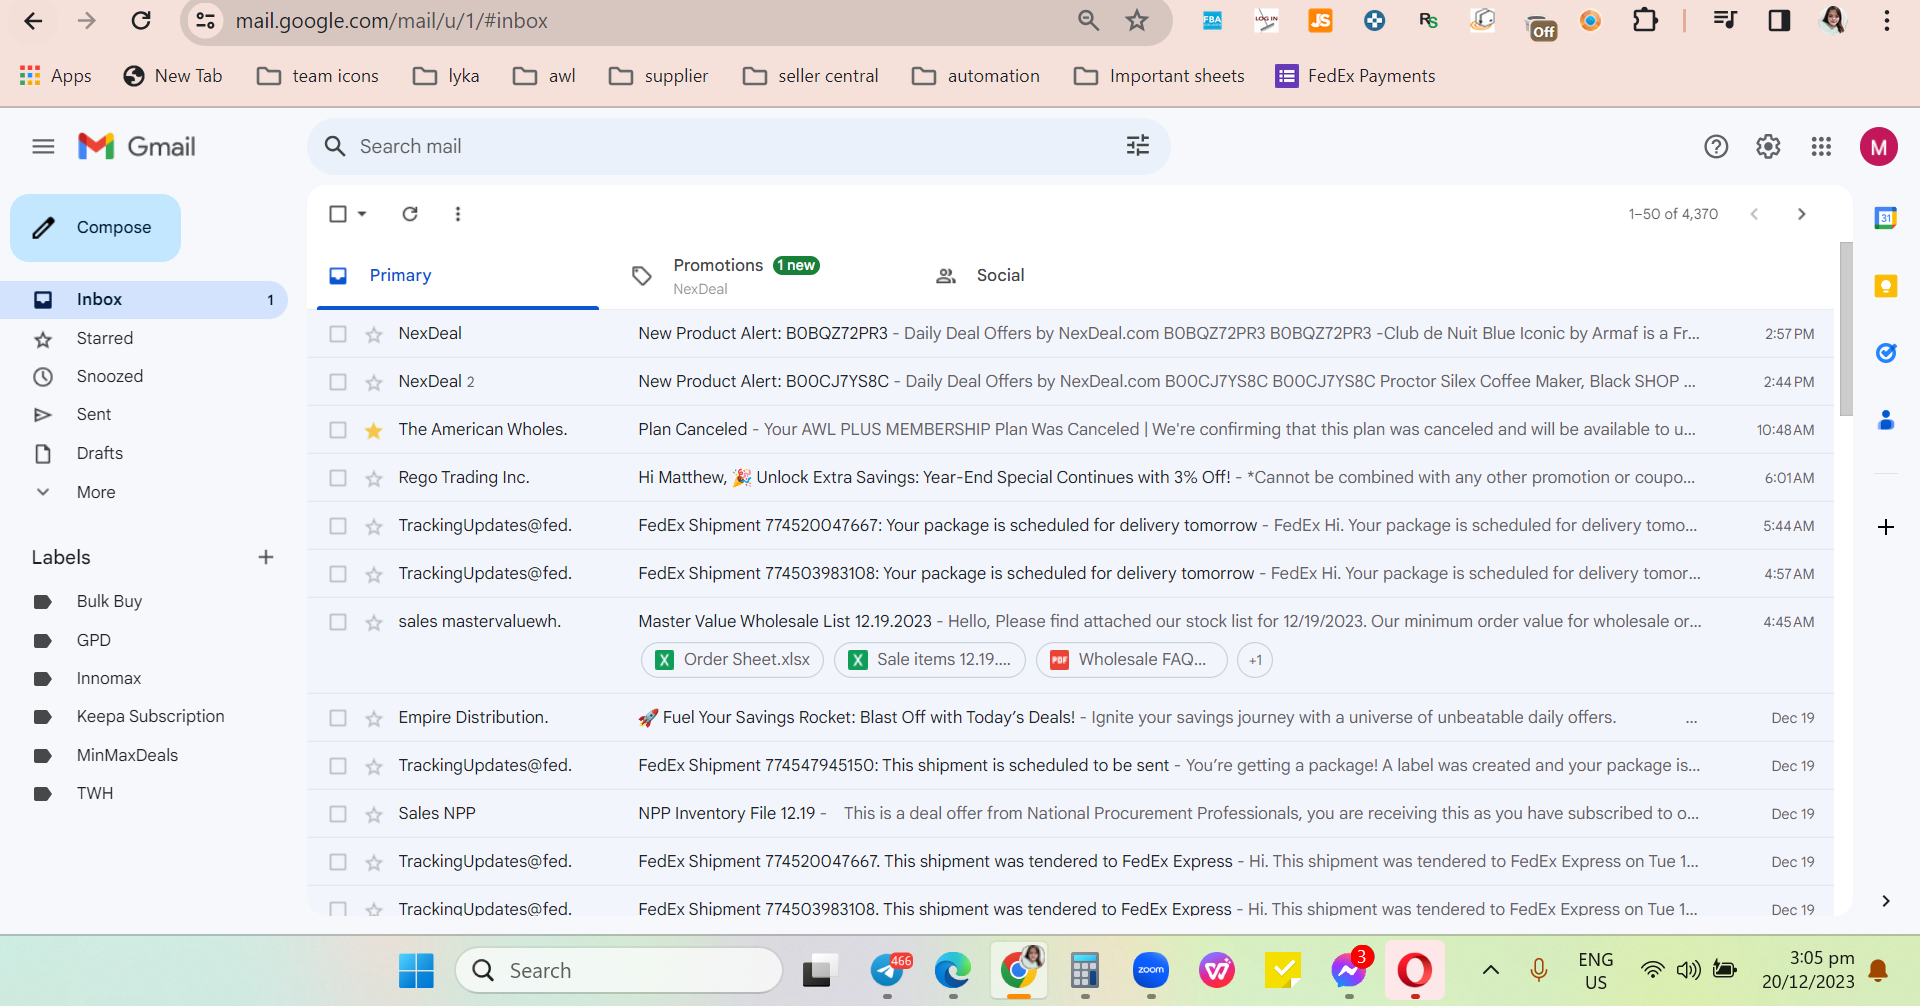Compose a new email
Screen dimensions: 1920x1006
(95, 228)
